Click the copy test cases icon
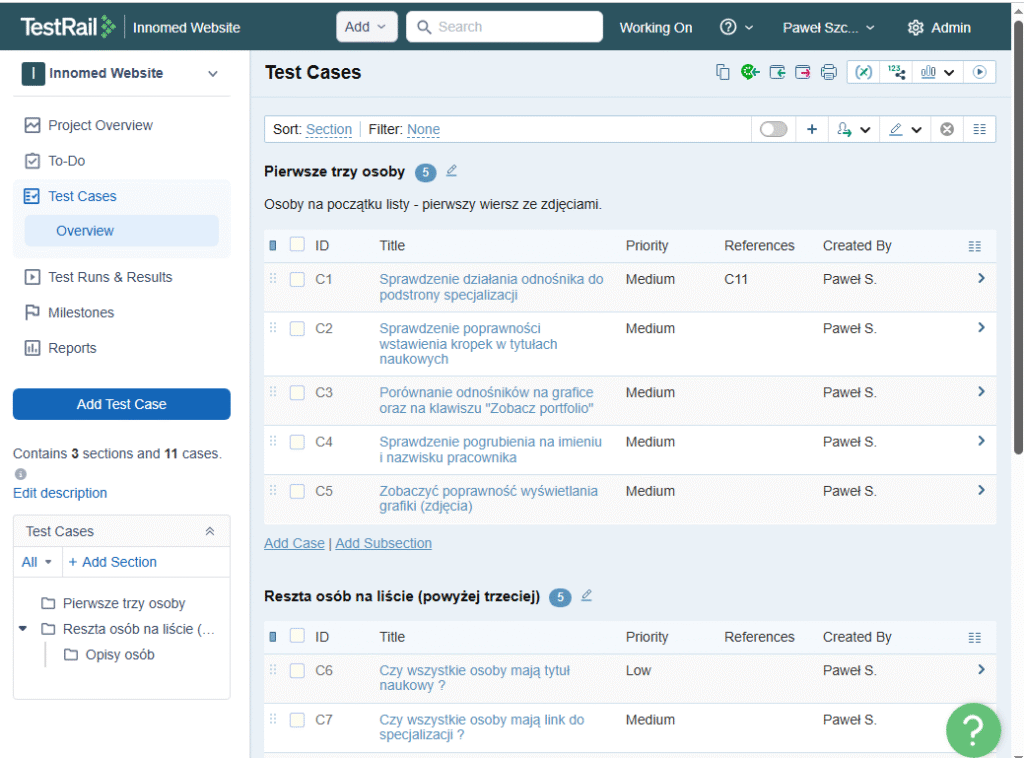Viewport: 1024px width, 758px height. click(x=723, y=72)
